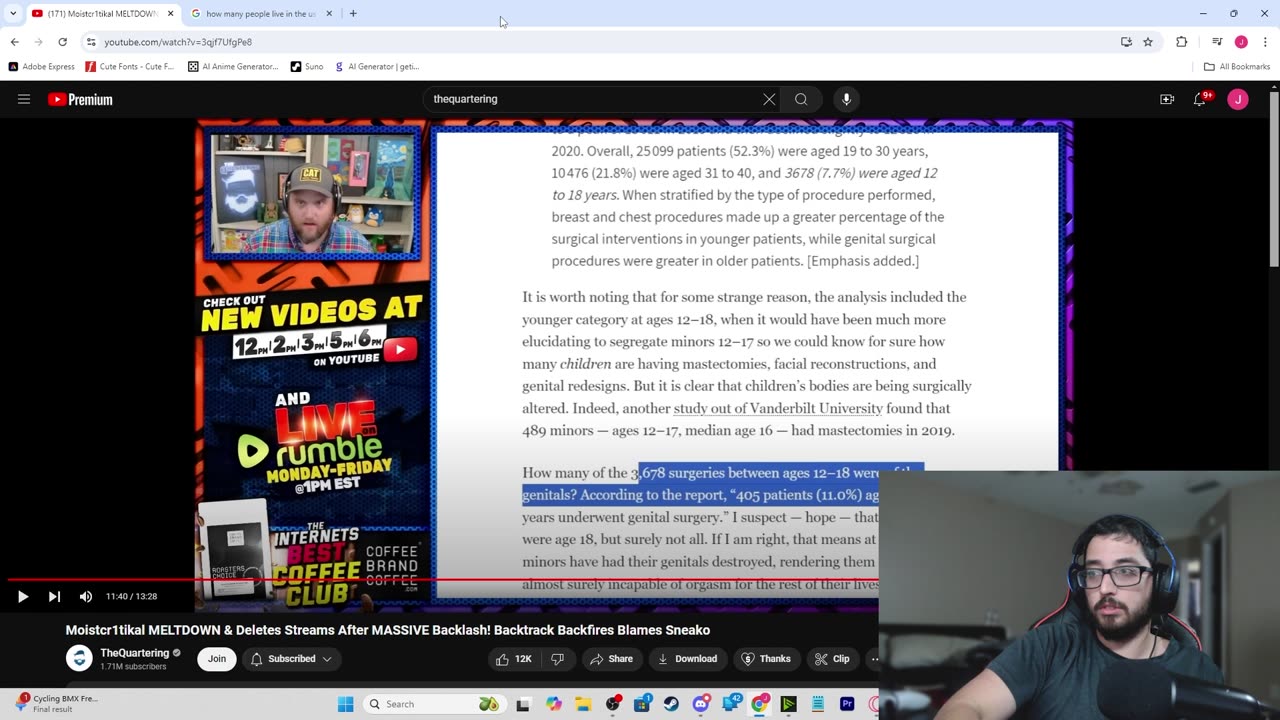Install app icon in the address bar
The image size is (1280, 720).
pos(1126,42)
